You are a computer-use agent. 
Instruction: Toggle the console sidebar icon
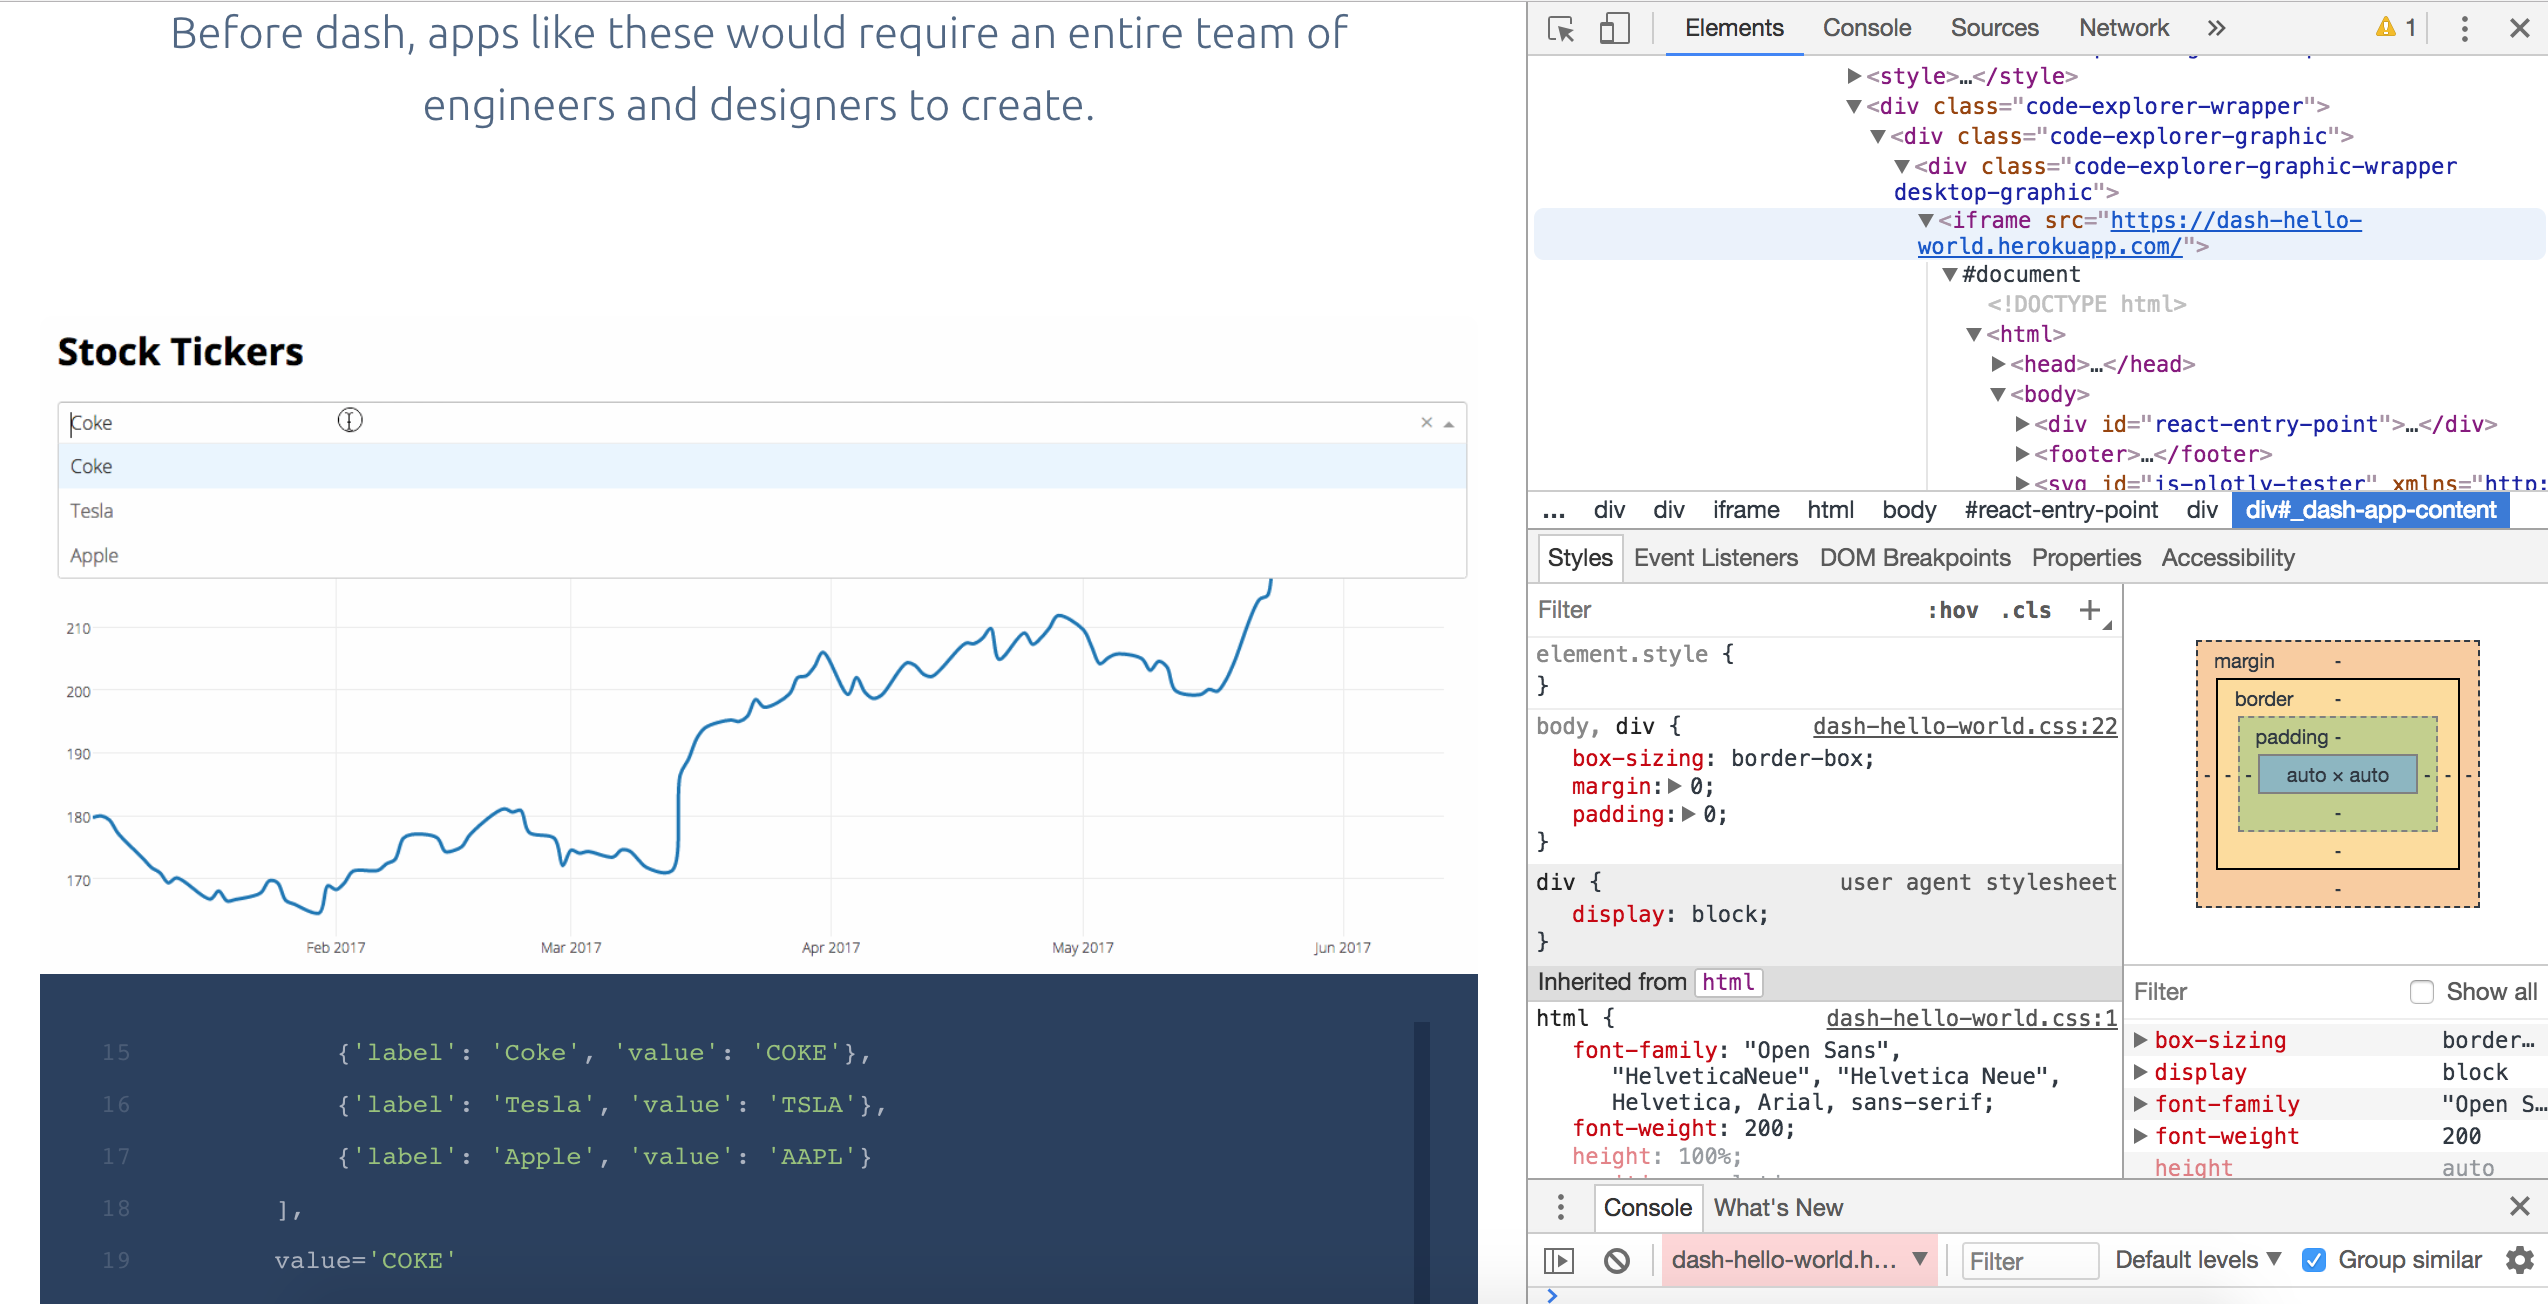(1559, 1260)
